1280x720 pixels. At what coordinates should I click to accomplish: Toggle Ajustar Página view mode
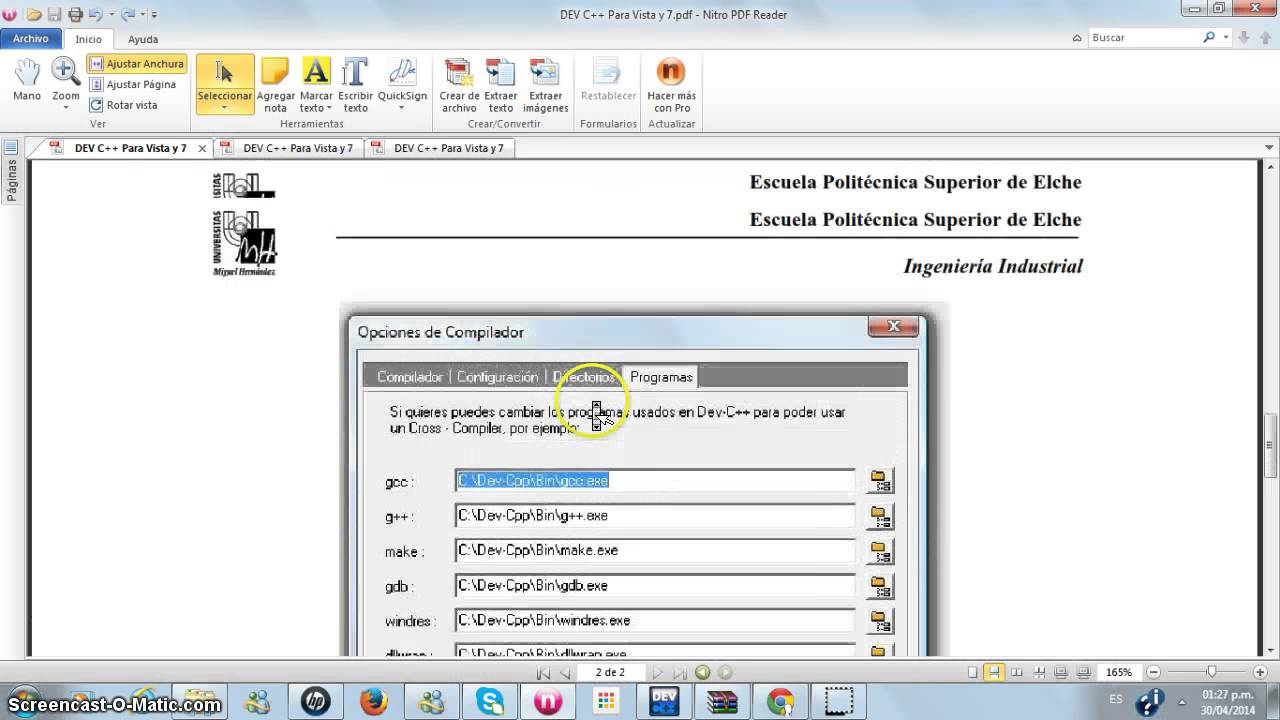pos(133,84)
